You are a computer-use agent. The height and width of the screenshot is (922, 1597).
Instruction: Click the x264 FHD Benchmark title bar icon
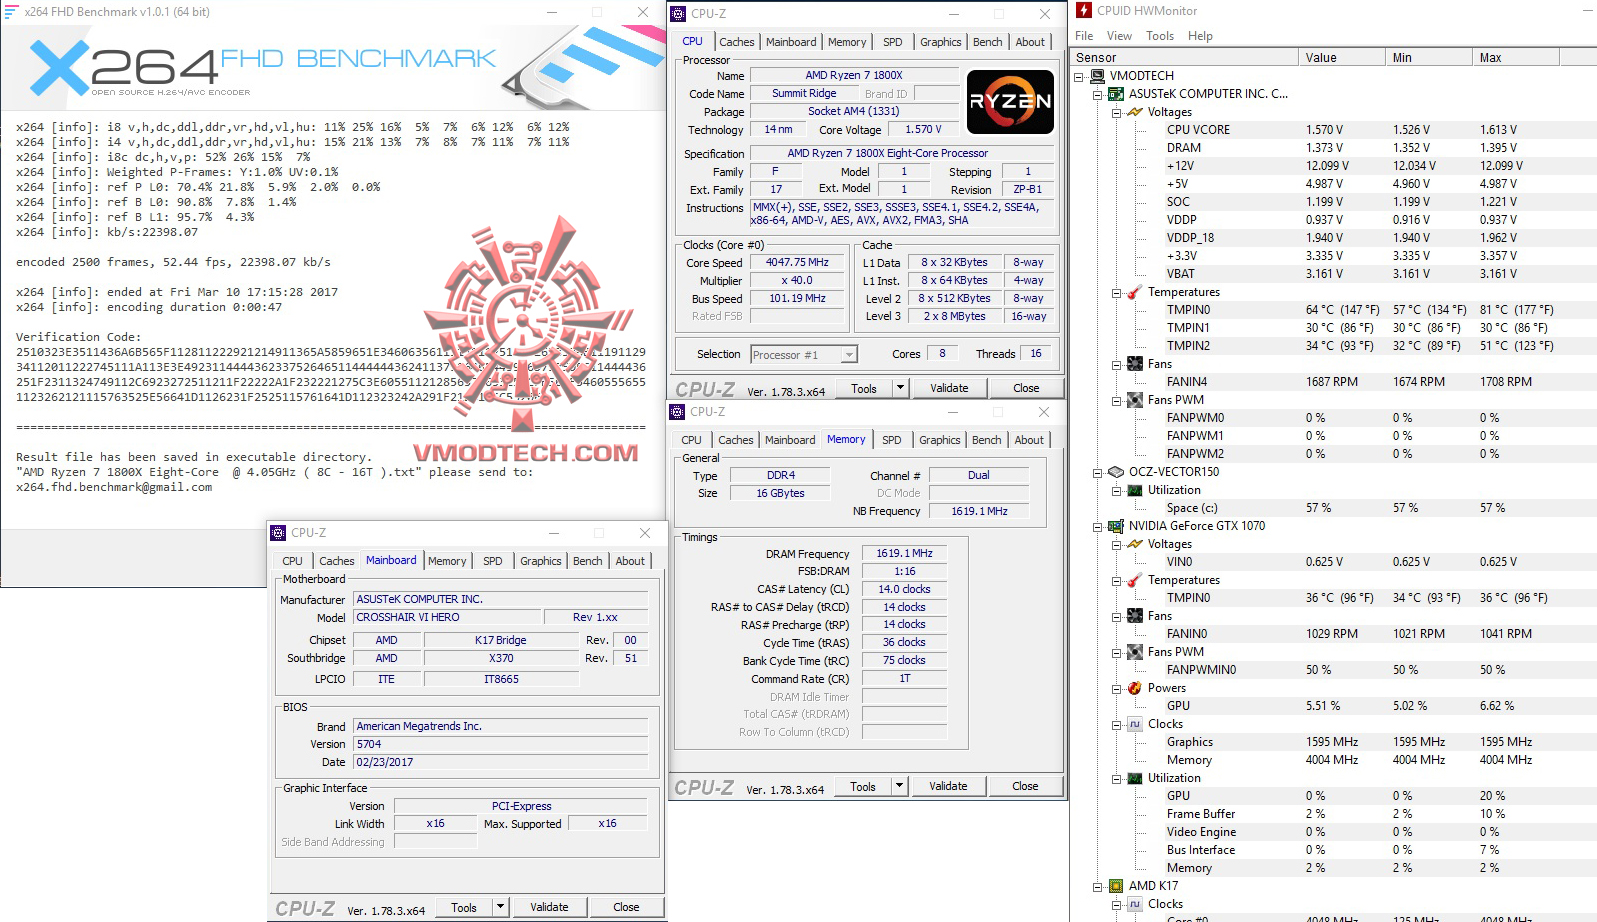12,12
